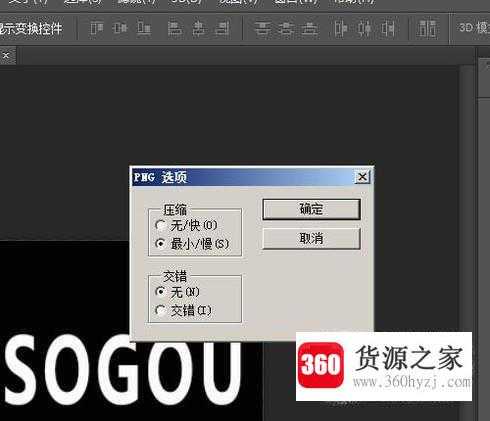Click the align top edges icon

pos(96,28)
